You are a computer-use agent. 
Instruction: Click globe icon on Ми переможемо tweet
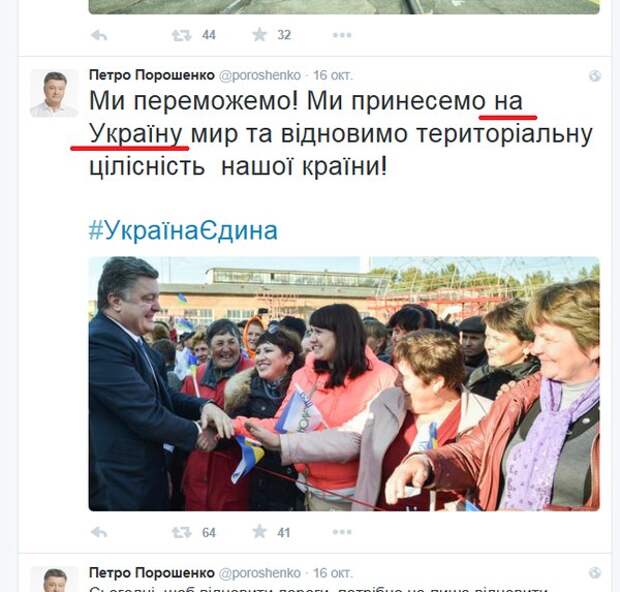pos(595,76)
